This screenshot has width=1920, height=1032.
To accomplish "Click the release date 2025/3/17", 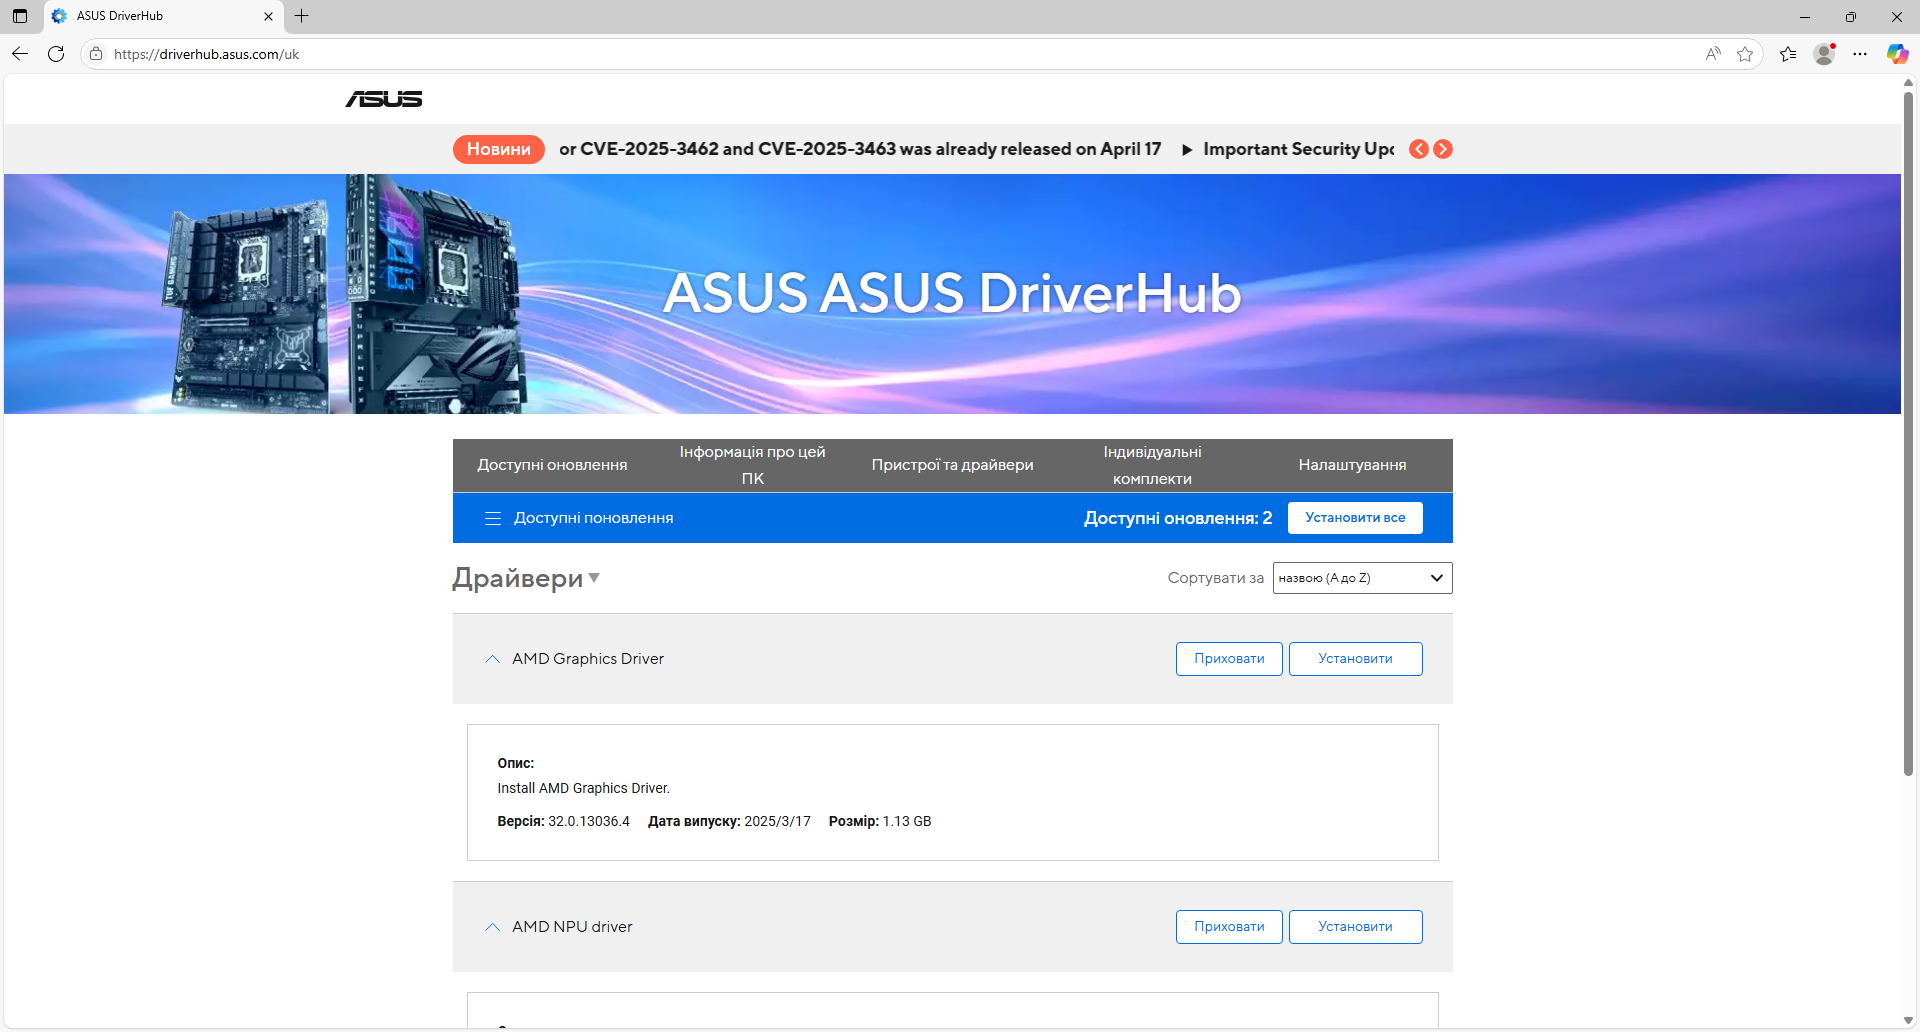I will click(777, 821).
